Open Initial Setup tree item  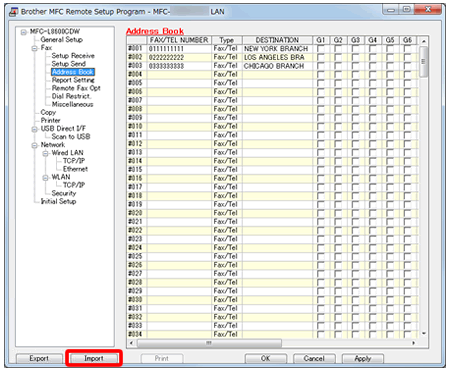[58, 201]
